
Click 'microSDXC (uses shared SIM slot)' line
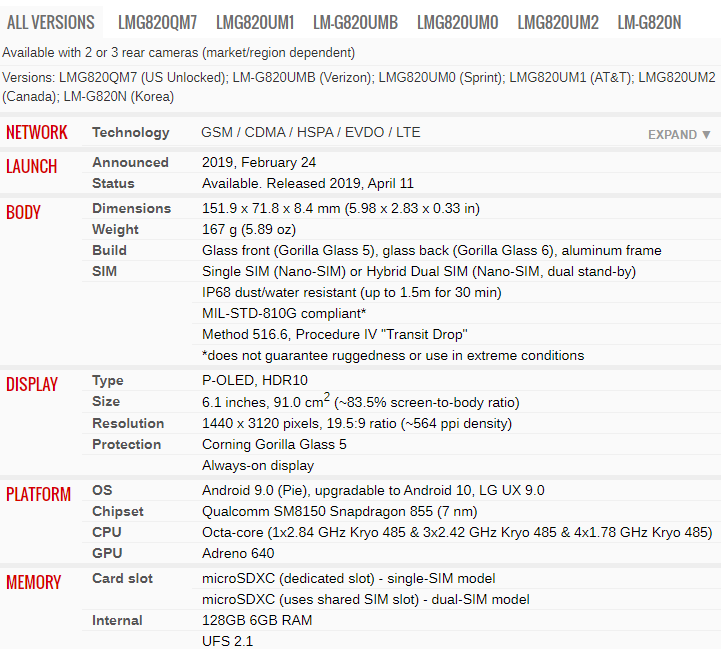tap(366, 600)
